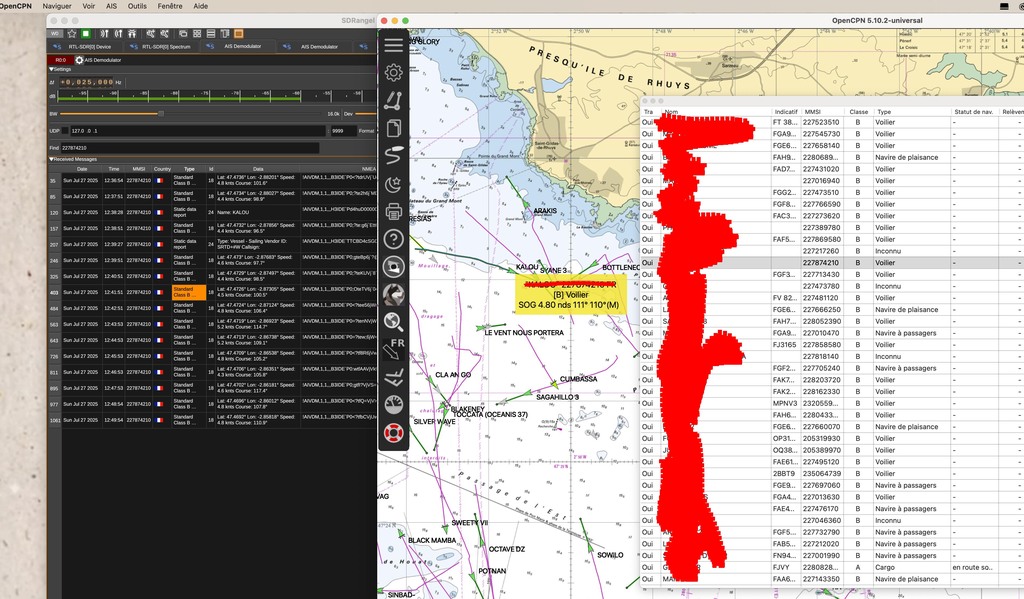Select the create route tool in OpenCPN

coord(393,100)
